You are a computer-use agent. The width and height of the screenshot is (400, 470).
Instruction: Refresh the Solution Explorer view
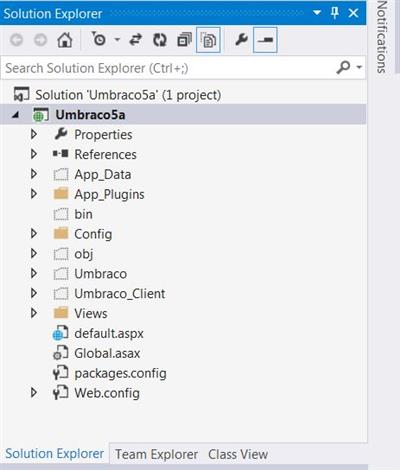click(160, 40)
